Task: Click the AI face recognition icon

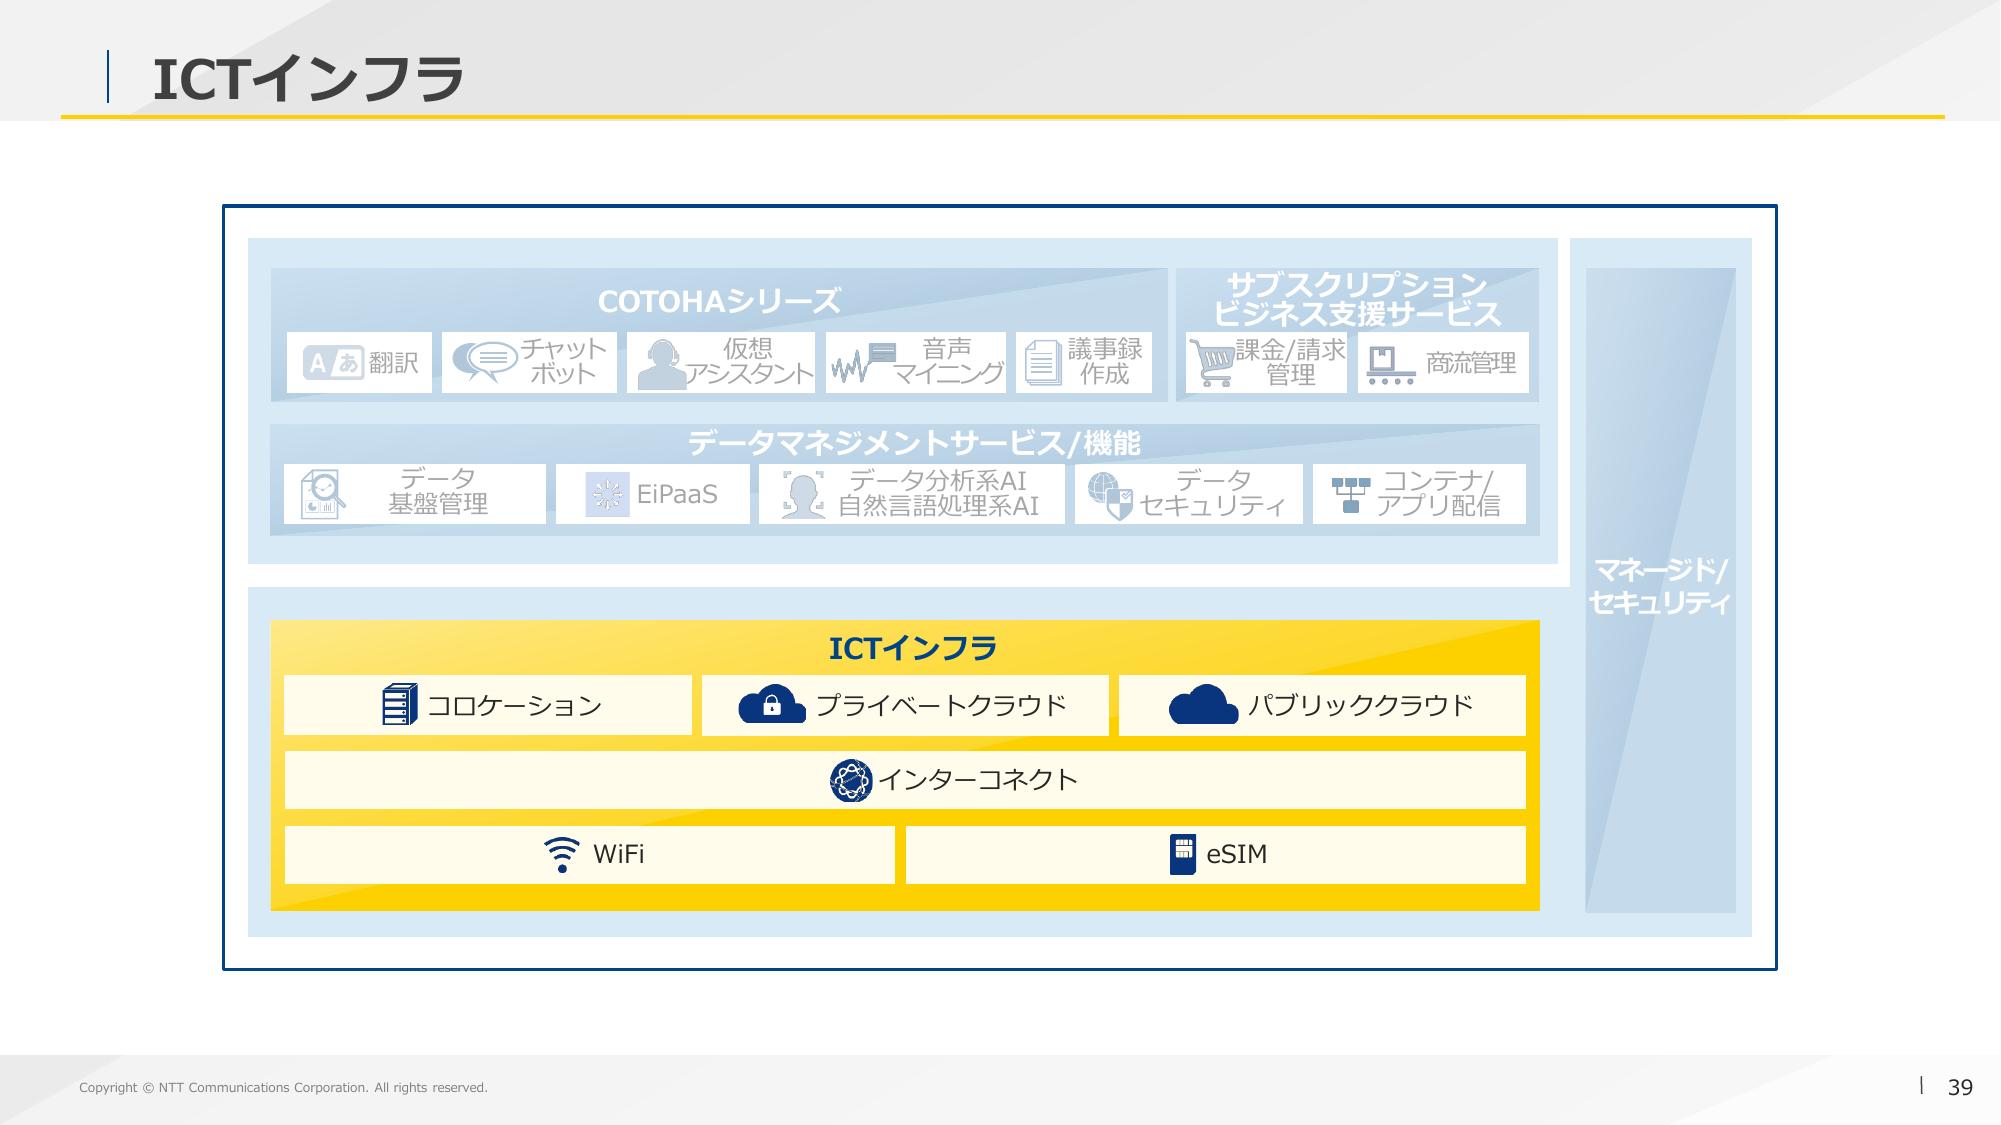Action: pos(803,494)
